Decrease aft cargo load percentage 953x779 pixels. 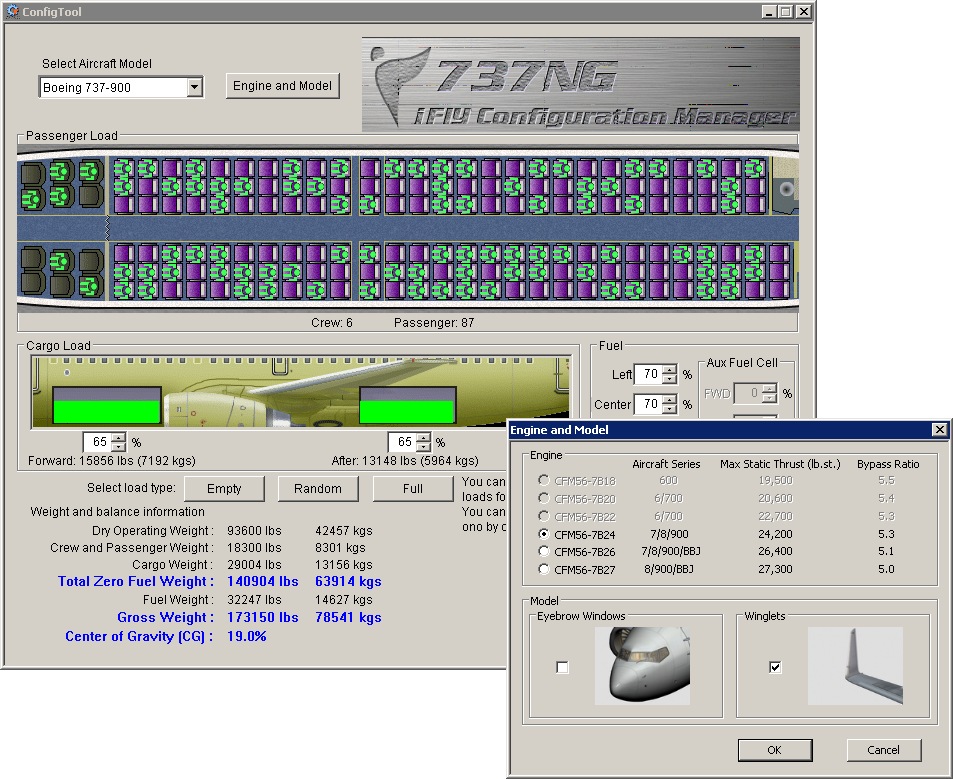point(424,447)
